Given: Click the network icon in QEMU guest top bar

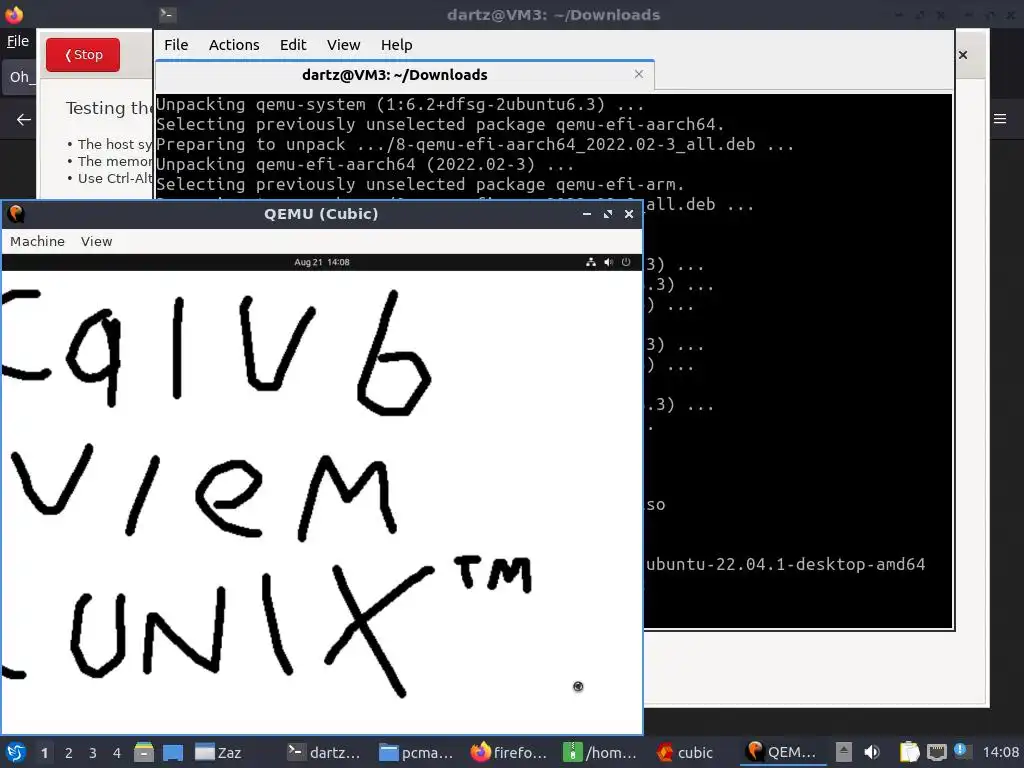Looking at the screenshot, I should (590, 263).
